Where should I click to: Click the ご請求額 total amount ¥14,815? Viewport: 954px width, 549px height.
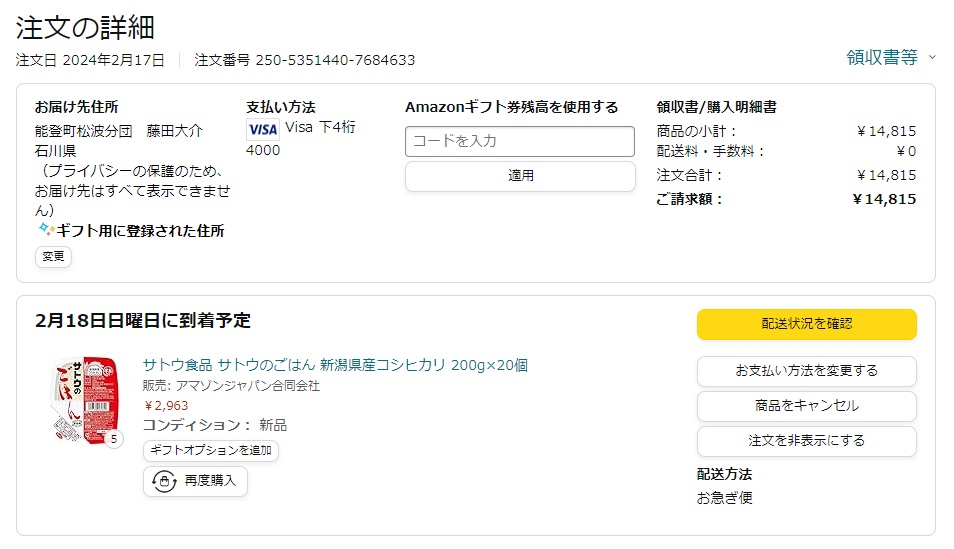(x=884, y=199)
